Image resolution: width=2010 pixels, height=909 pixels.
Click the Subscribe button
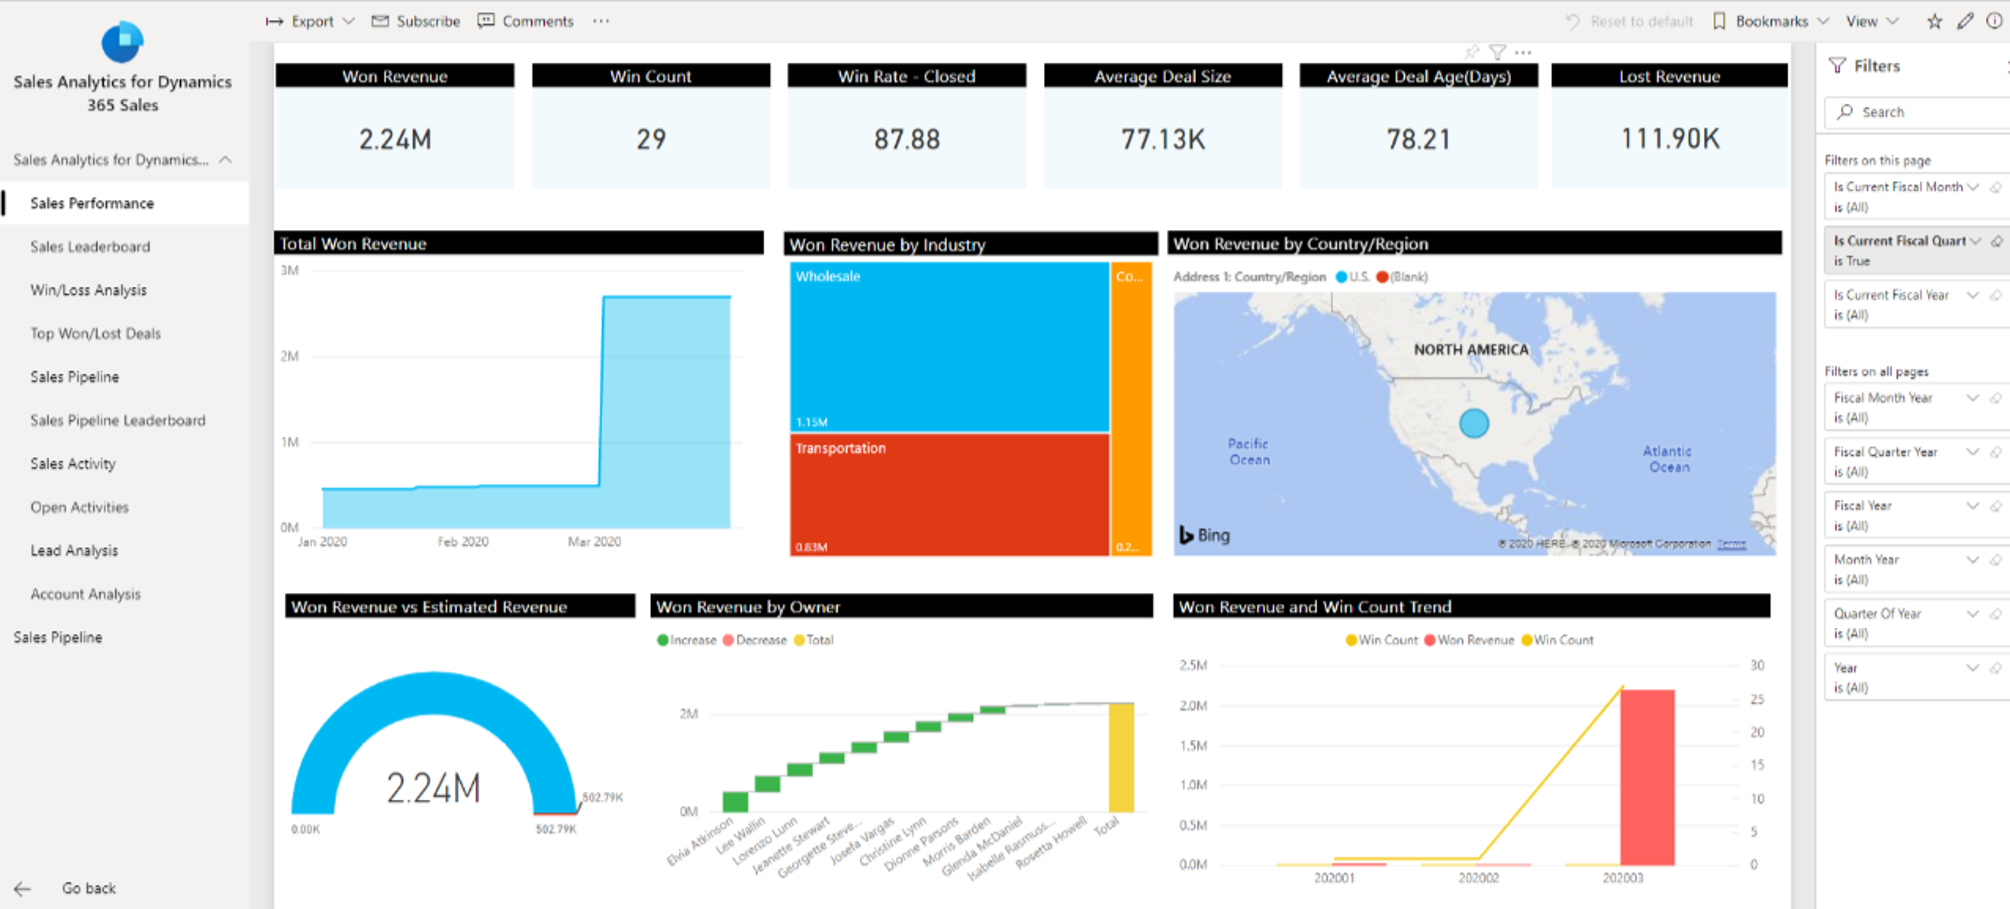click(416, 21)
